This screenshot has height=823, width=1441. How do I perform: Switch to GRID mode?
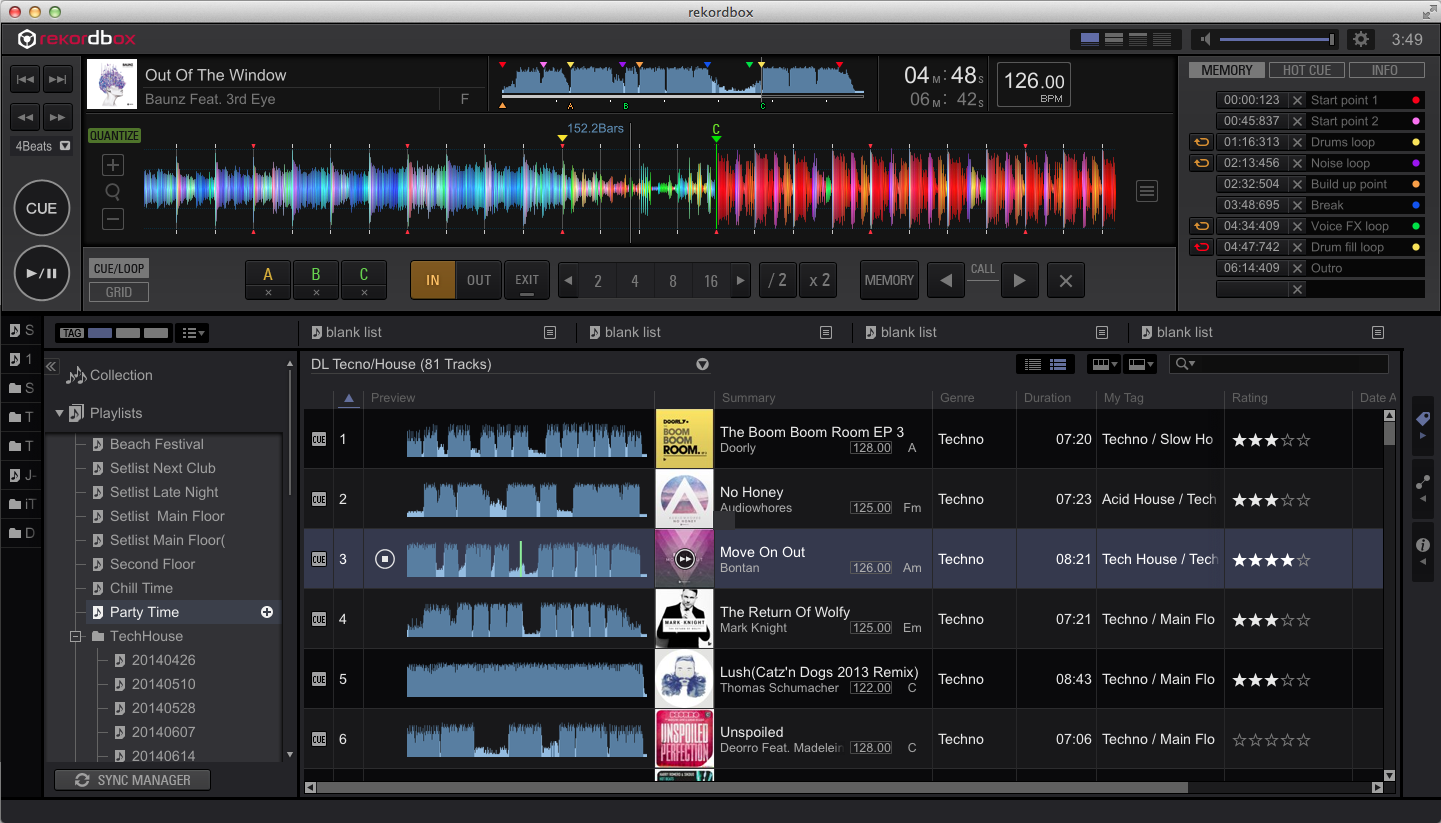pyautogui.click(x=119, y=292)
